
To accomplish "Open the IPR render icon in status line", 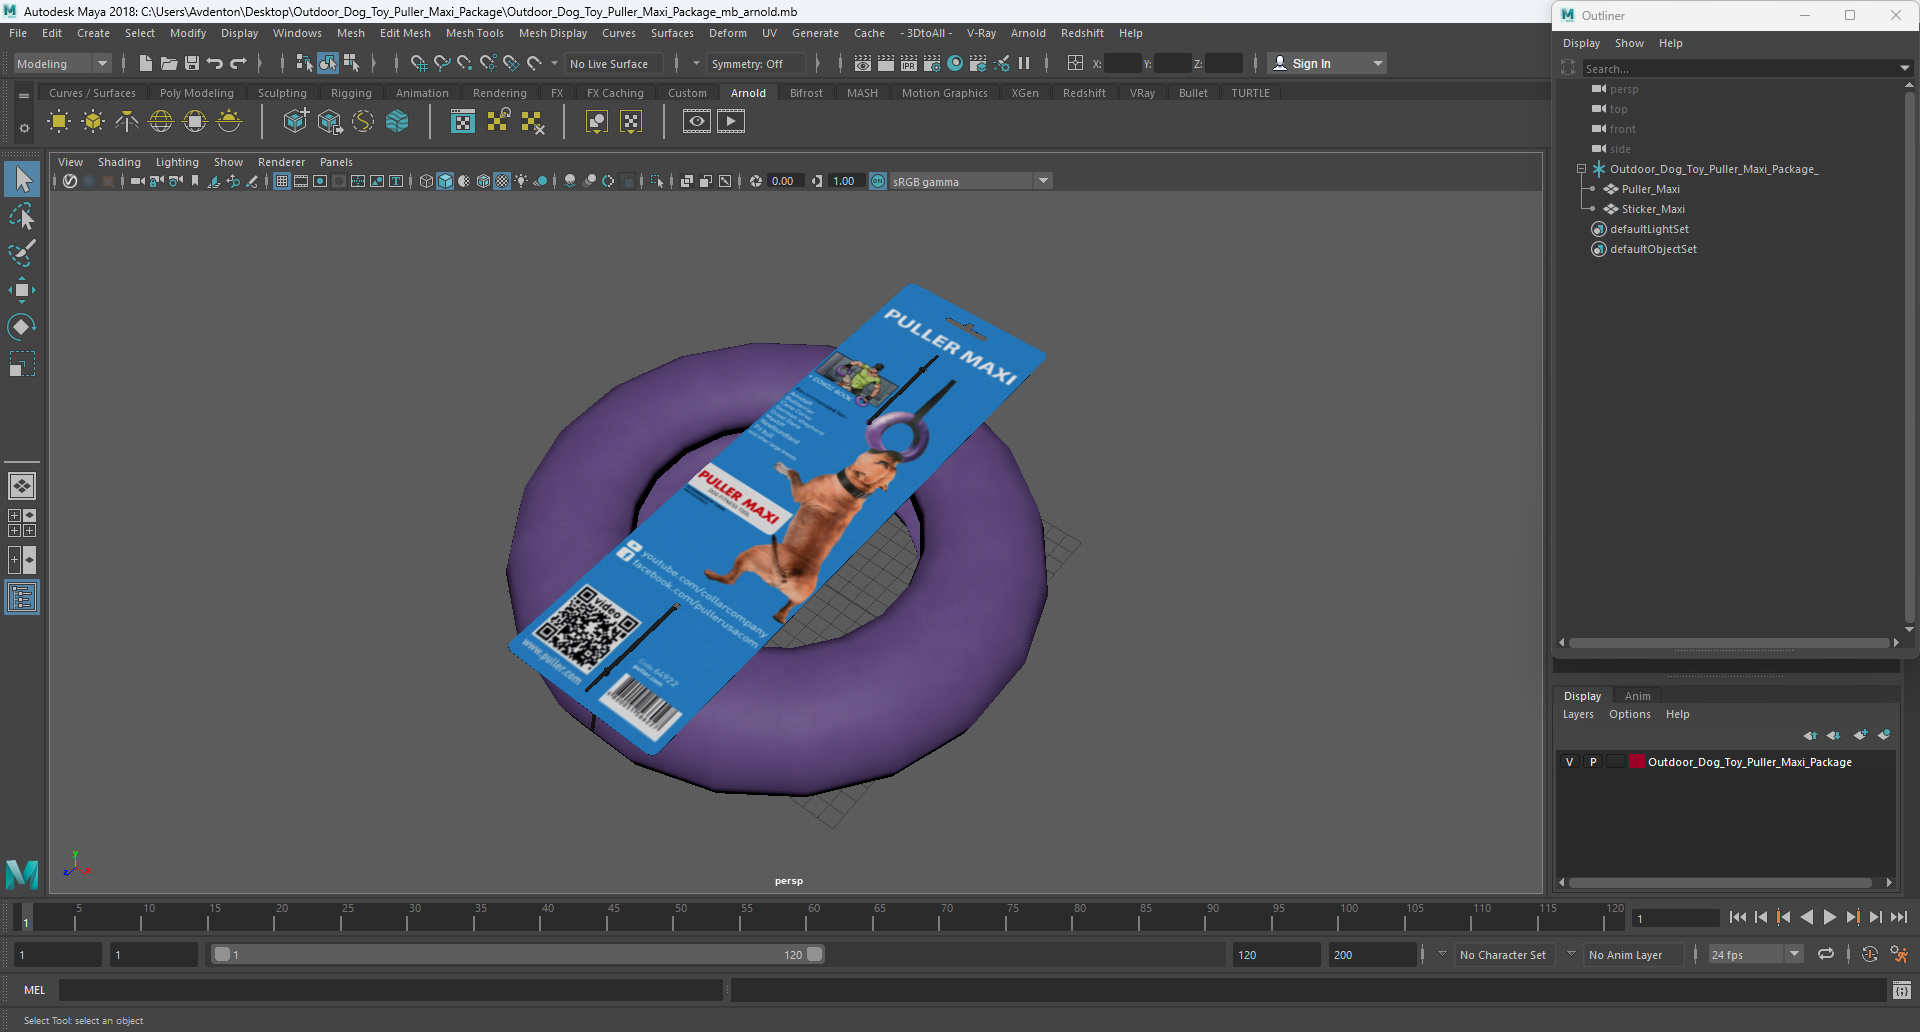I will tap(909, 63).
